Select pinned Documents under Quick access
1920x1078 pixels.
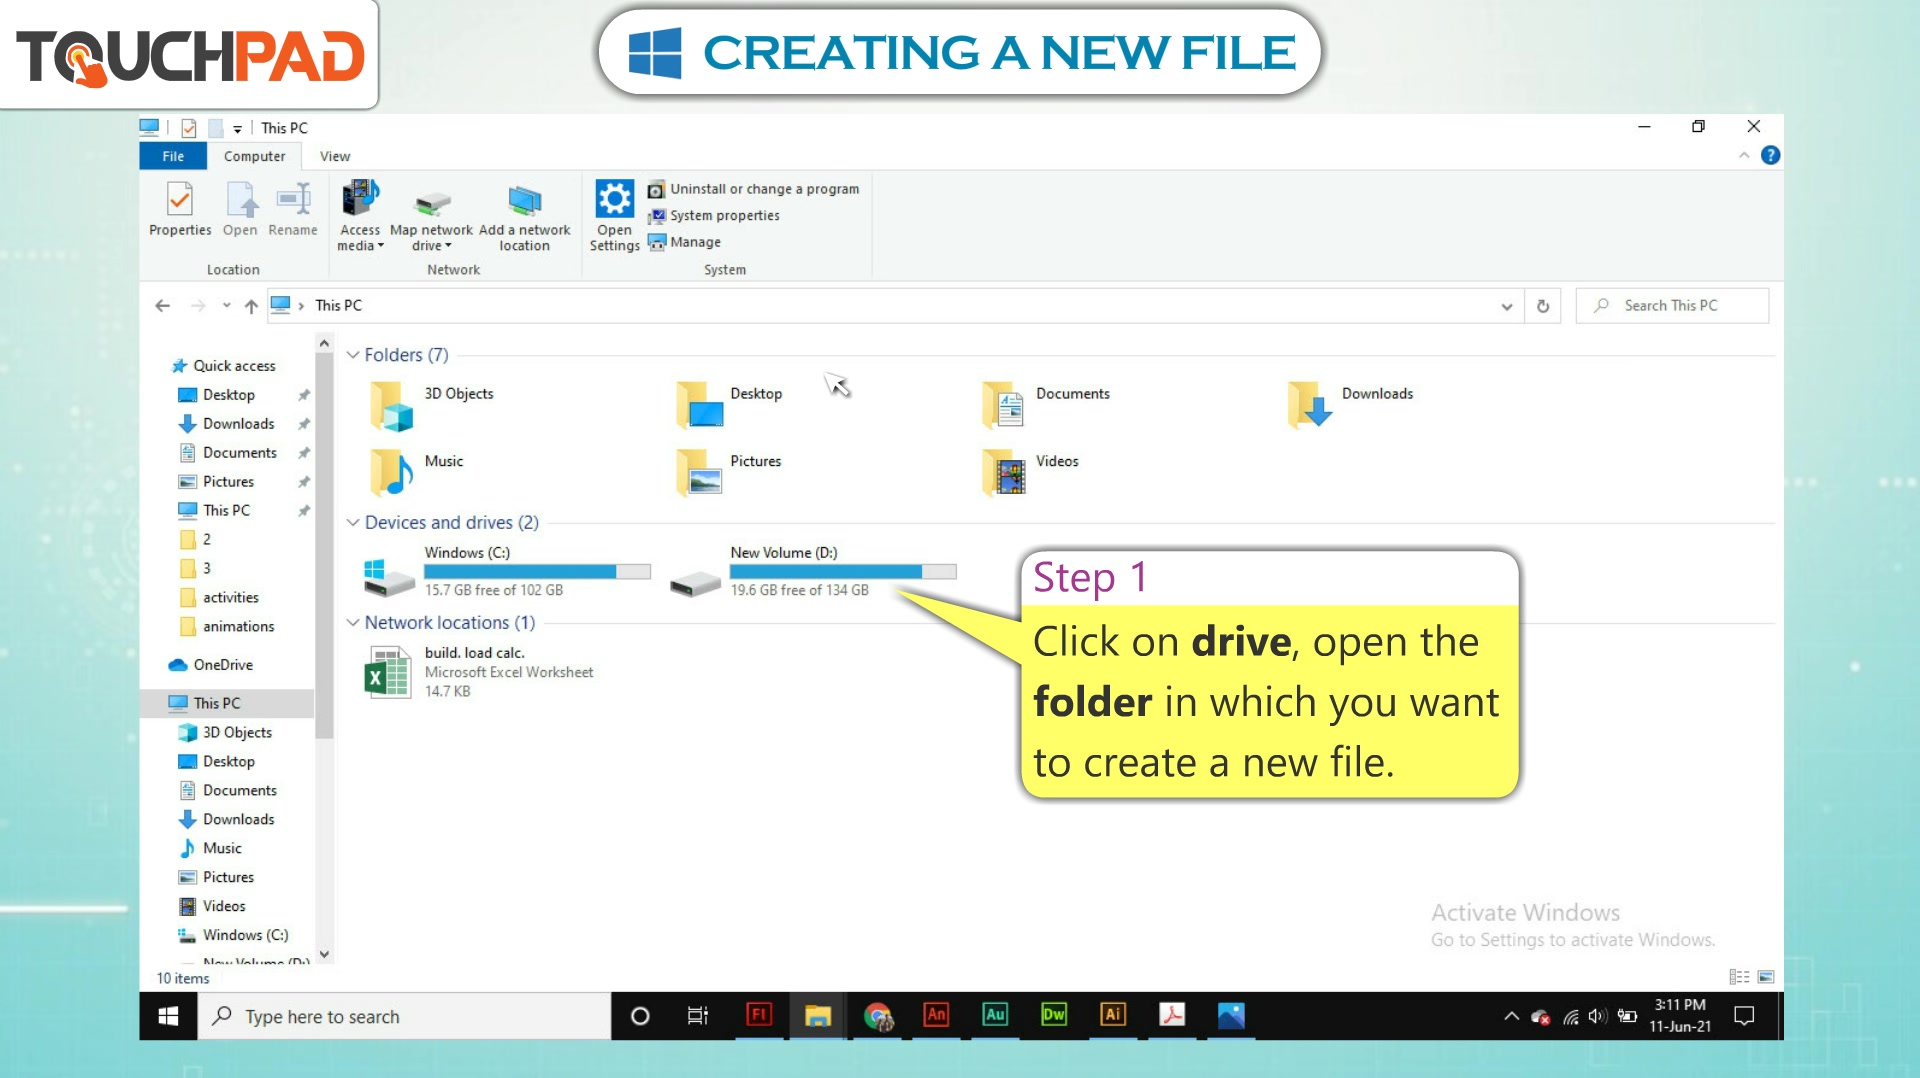click(239, 453)
